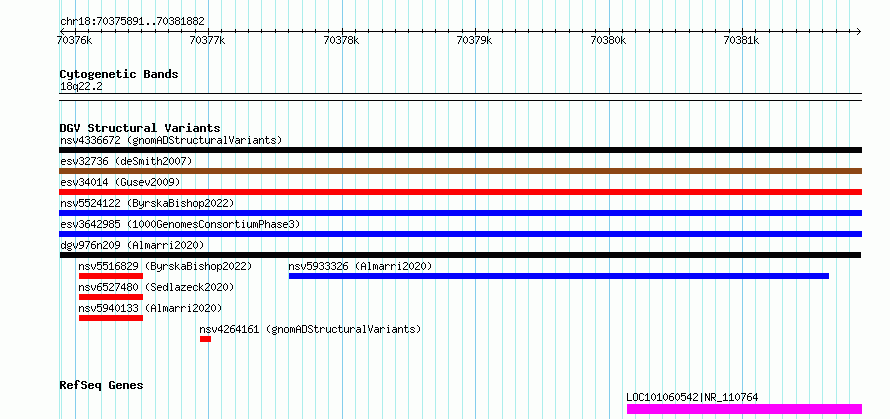The image size is (890, 419).
Task: Click the DGV Structural Variants track title
Action: pyautogui.click(x=140, y=128)
